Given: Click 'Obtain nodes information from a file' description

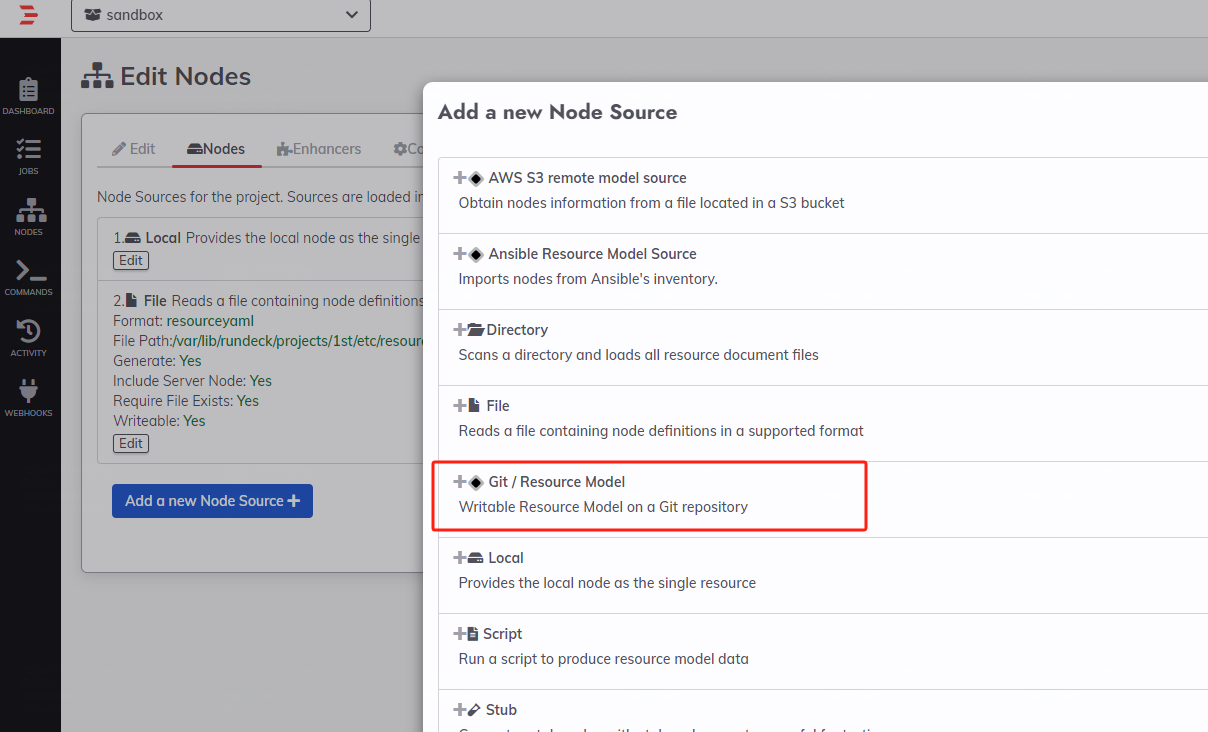Looking at the screenshot, I should click(652, 203).
